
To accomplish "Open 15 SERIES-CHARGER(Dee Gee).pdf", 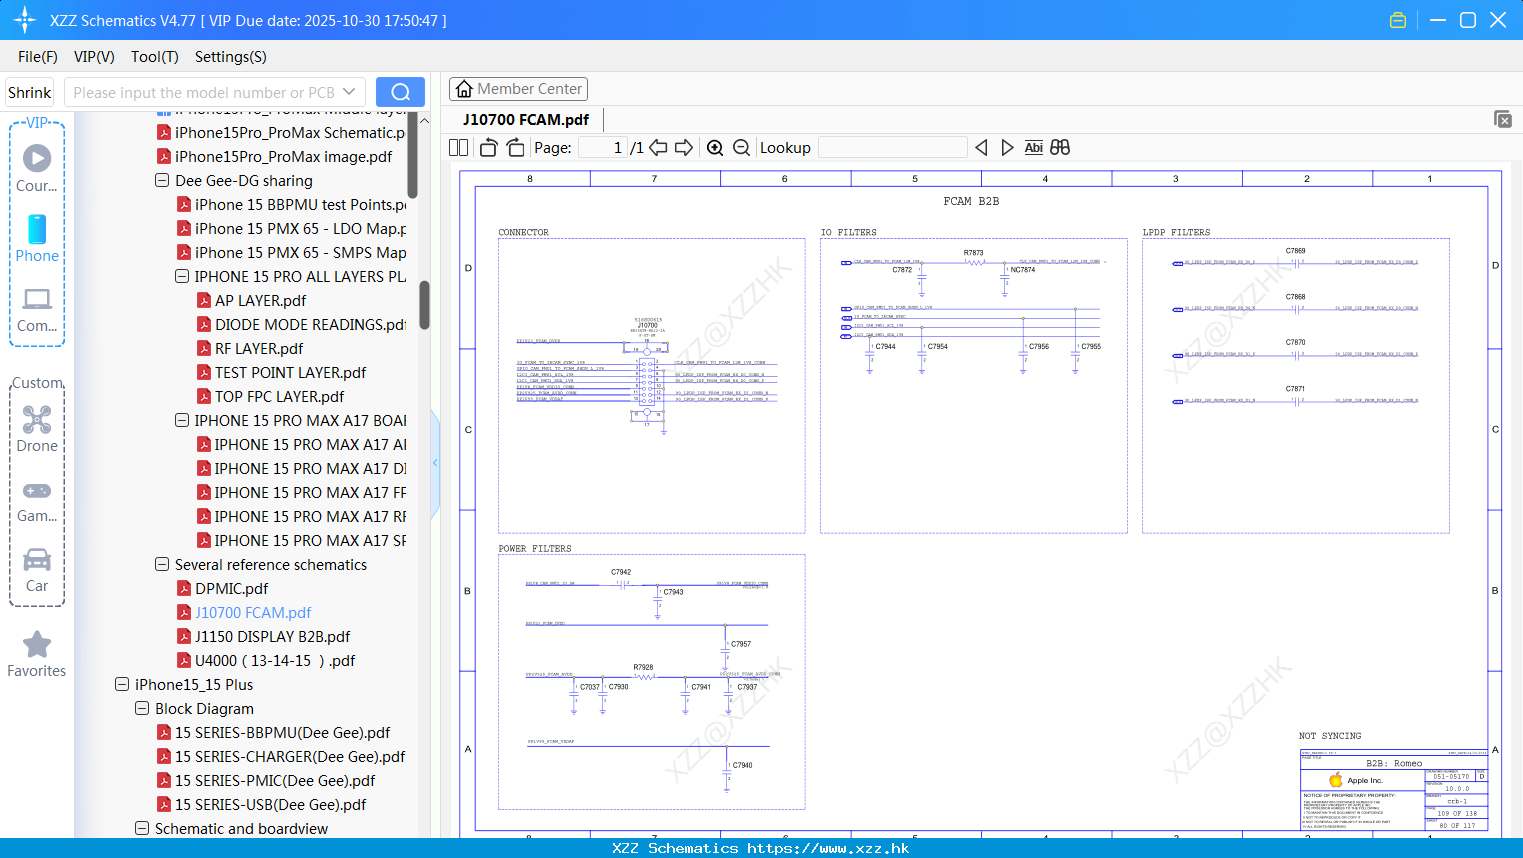I will click(x=290, y=756).
